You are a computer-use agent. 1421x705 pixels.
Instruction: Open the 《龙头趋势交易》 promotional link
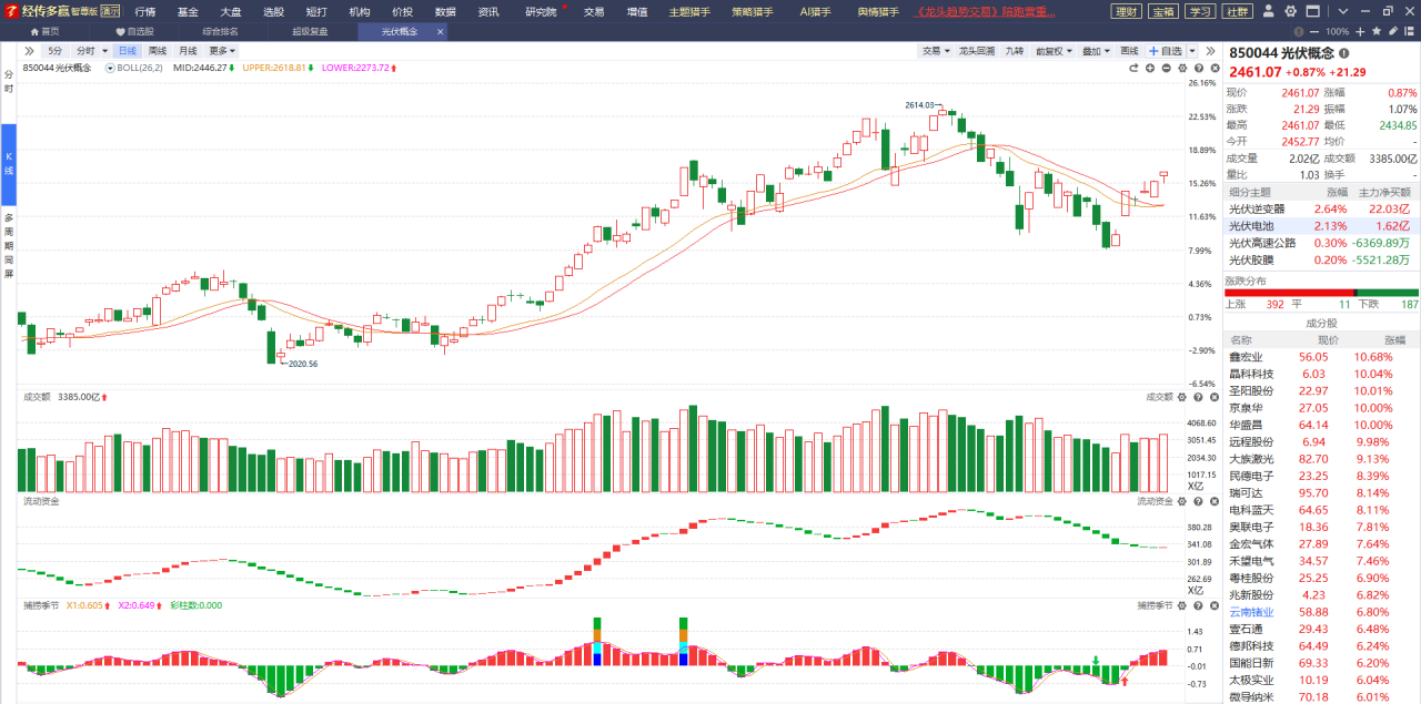986,12
